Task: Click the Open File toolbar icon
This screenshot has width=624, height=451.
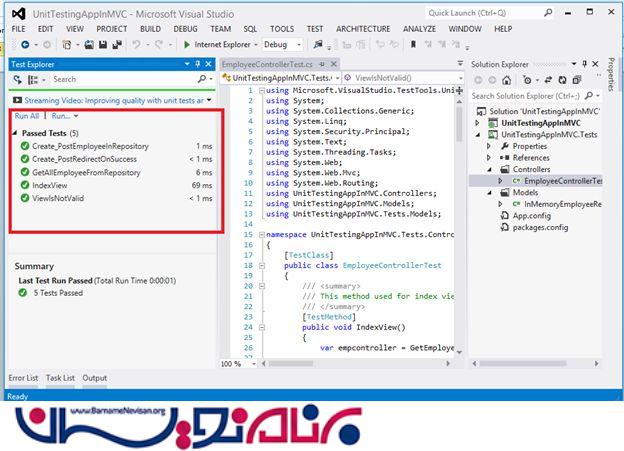Action: [89, 45]
